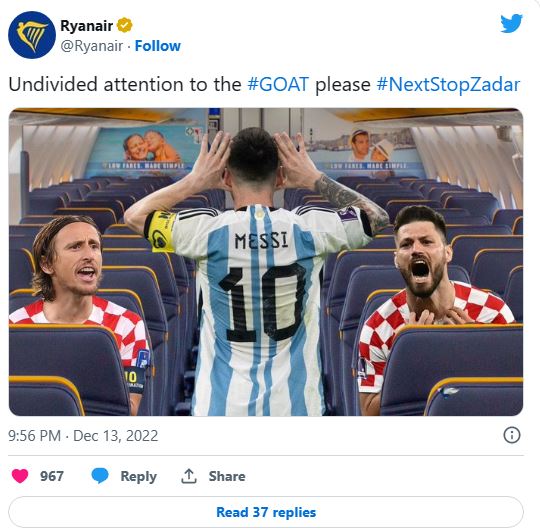
Task: Click the blue reply speech bubble icon
Action: click(100, 476)
